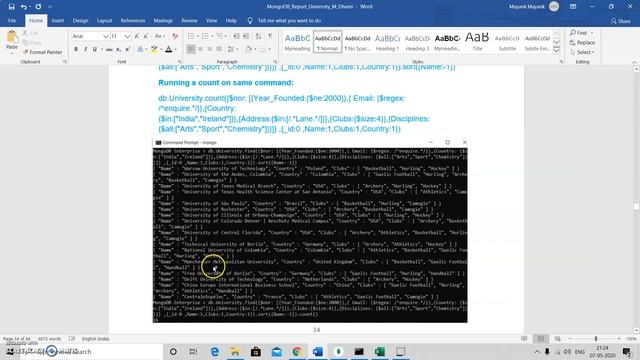Toggle Underline formatting
This screenshot has height=360, width=640.
95,49
